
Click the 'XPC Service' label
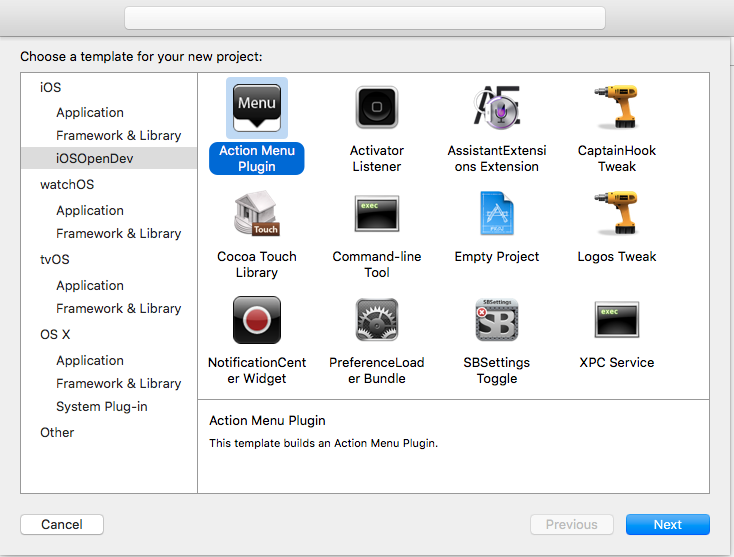pos(617,362)
